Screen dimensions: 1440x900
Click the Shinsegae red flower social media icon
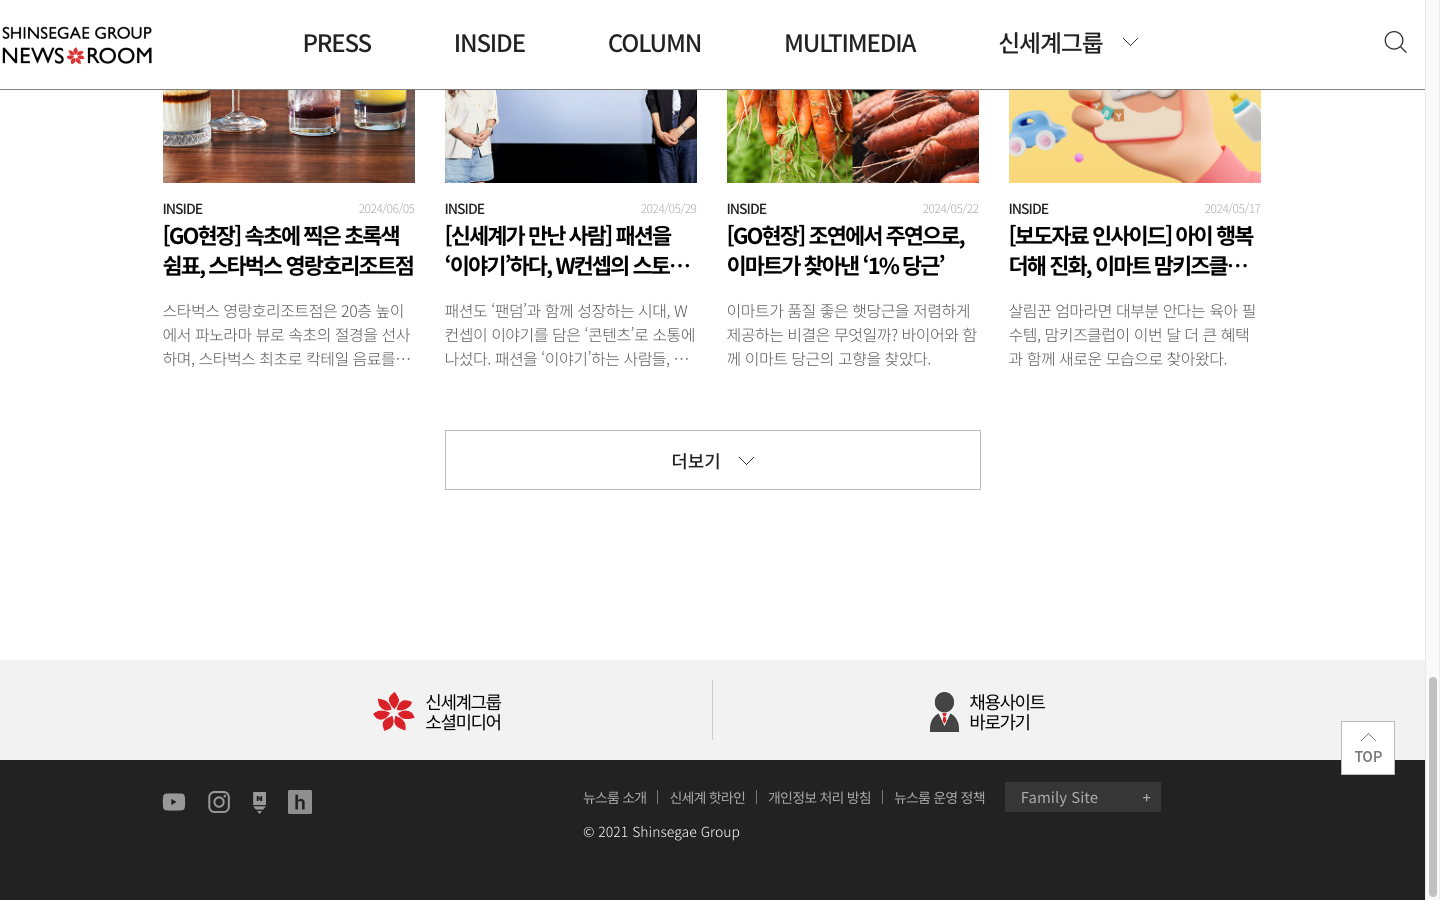[394, 711]
